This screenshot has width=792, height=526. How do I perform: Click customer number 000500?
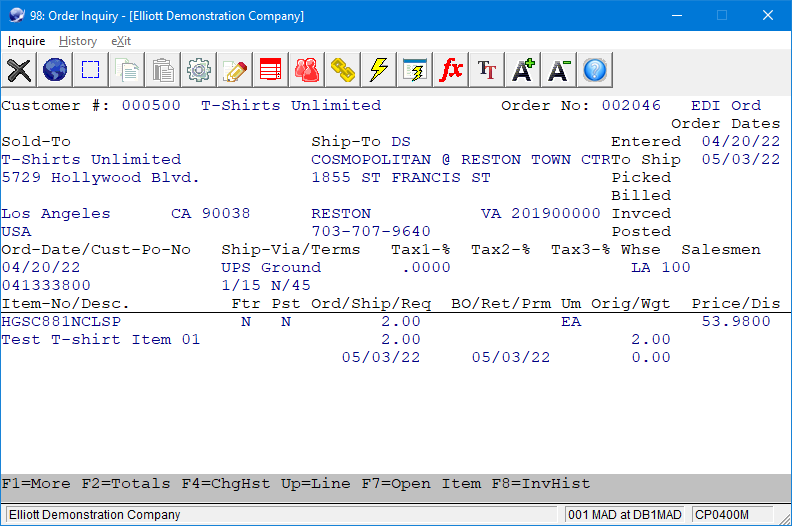(x=151, y=105)
